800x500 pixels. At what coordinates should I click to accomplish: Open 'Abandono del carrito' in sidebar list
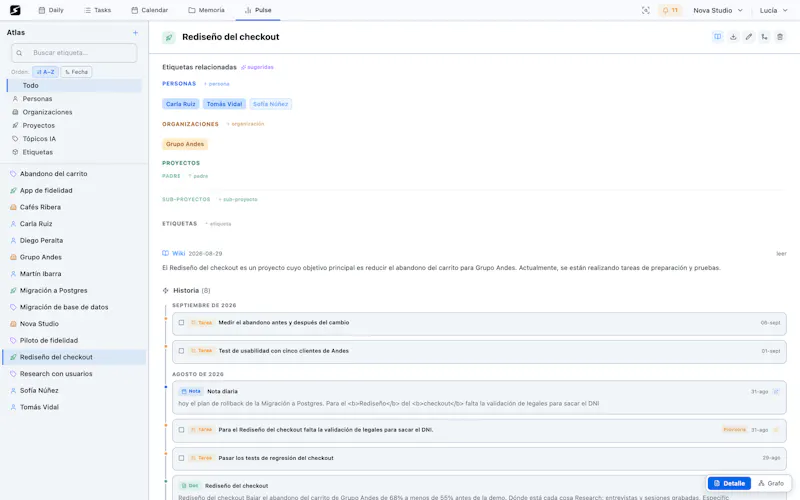tap(74, 174)
